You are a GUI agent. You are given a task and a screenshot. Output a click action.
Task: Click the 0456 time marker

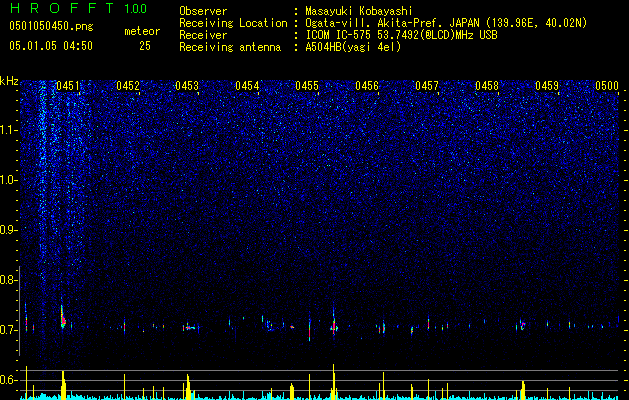(x=367, y=85)
